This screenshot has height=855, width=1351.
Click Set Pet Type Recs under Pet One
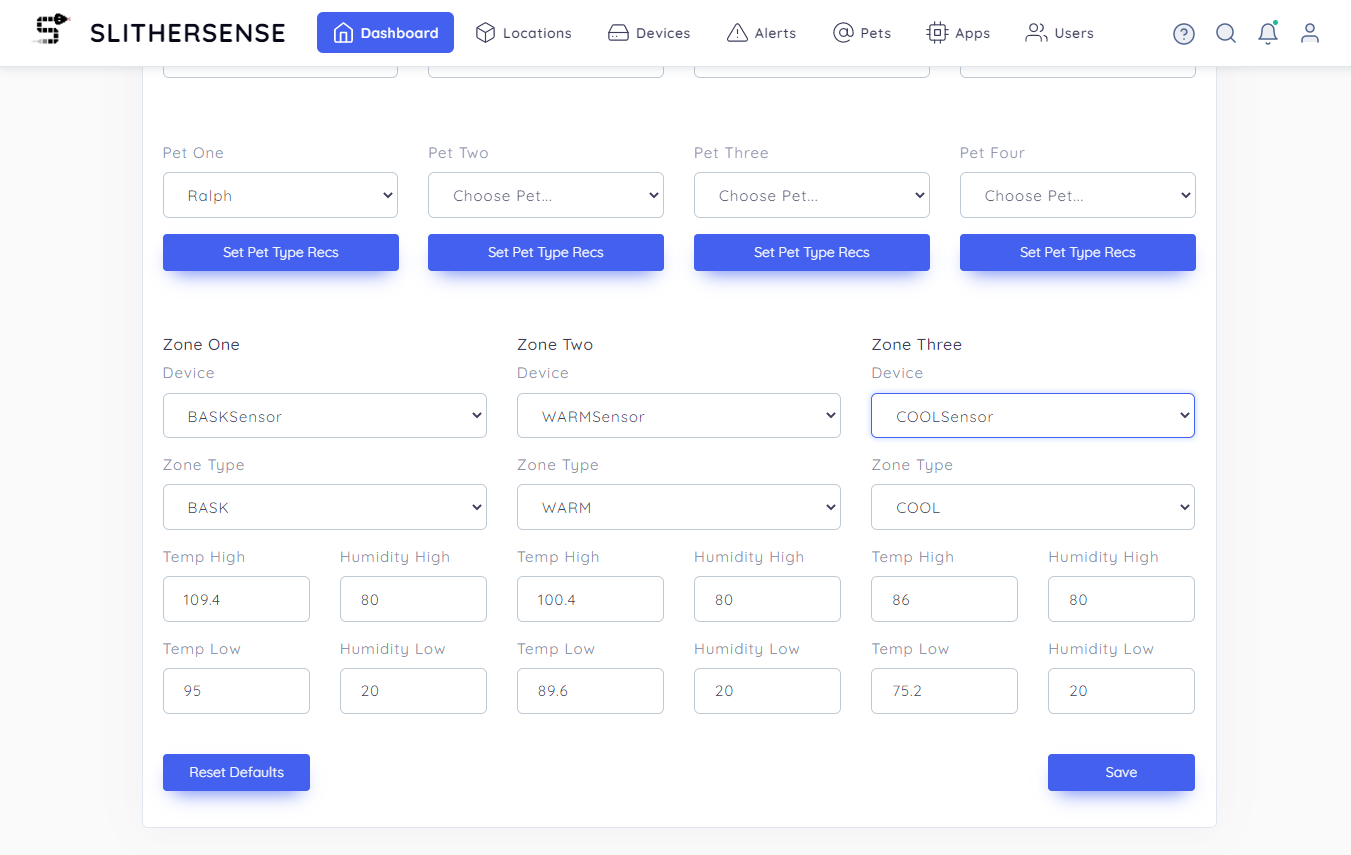pos(281,252)
